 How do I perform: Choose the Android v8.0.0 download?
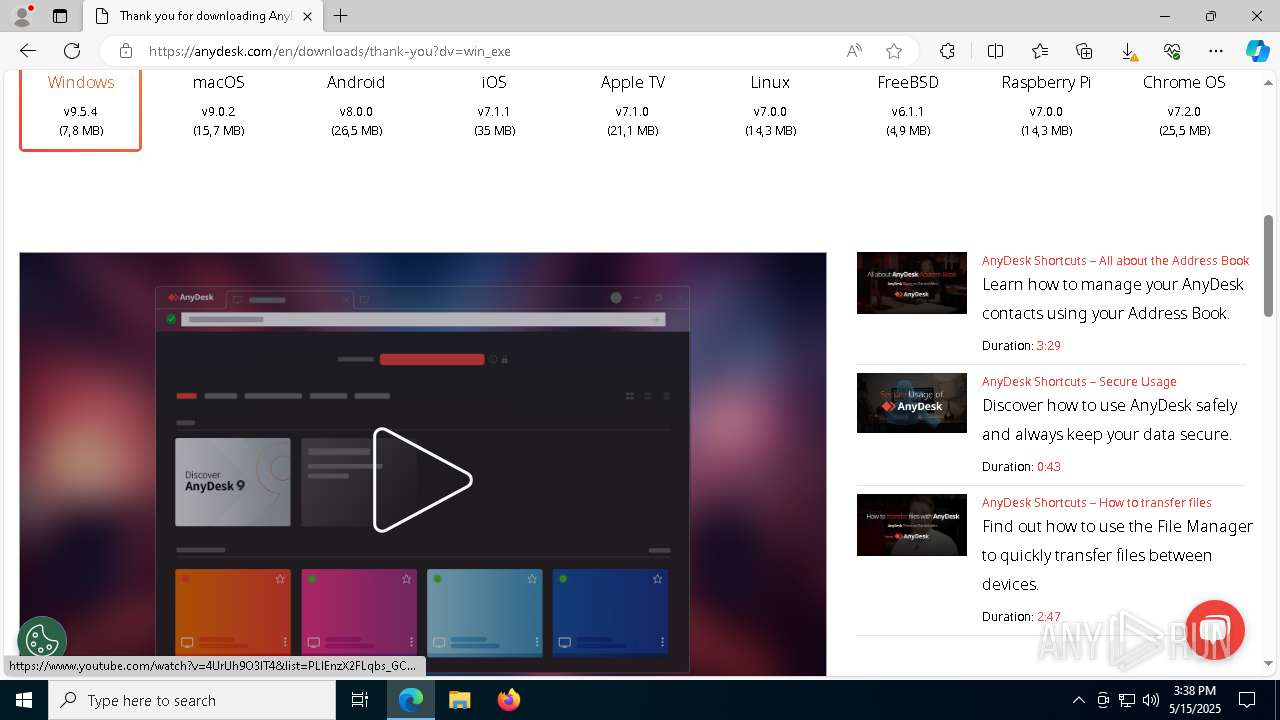(x=356, y=105)
